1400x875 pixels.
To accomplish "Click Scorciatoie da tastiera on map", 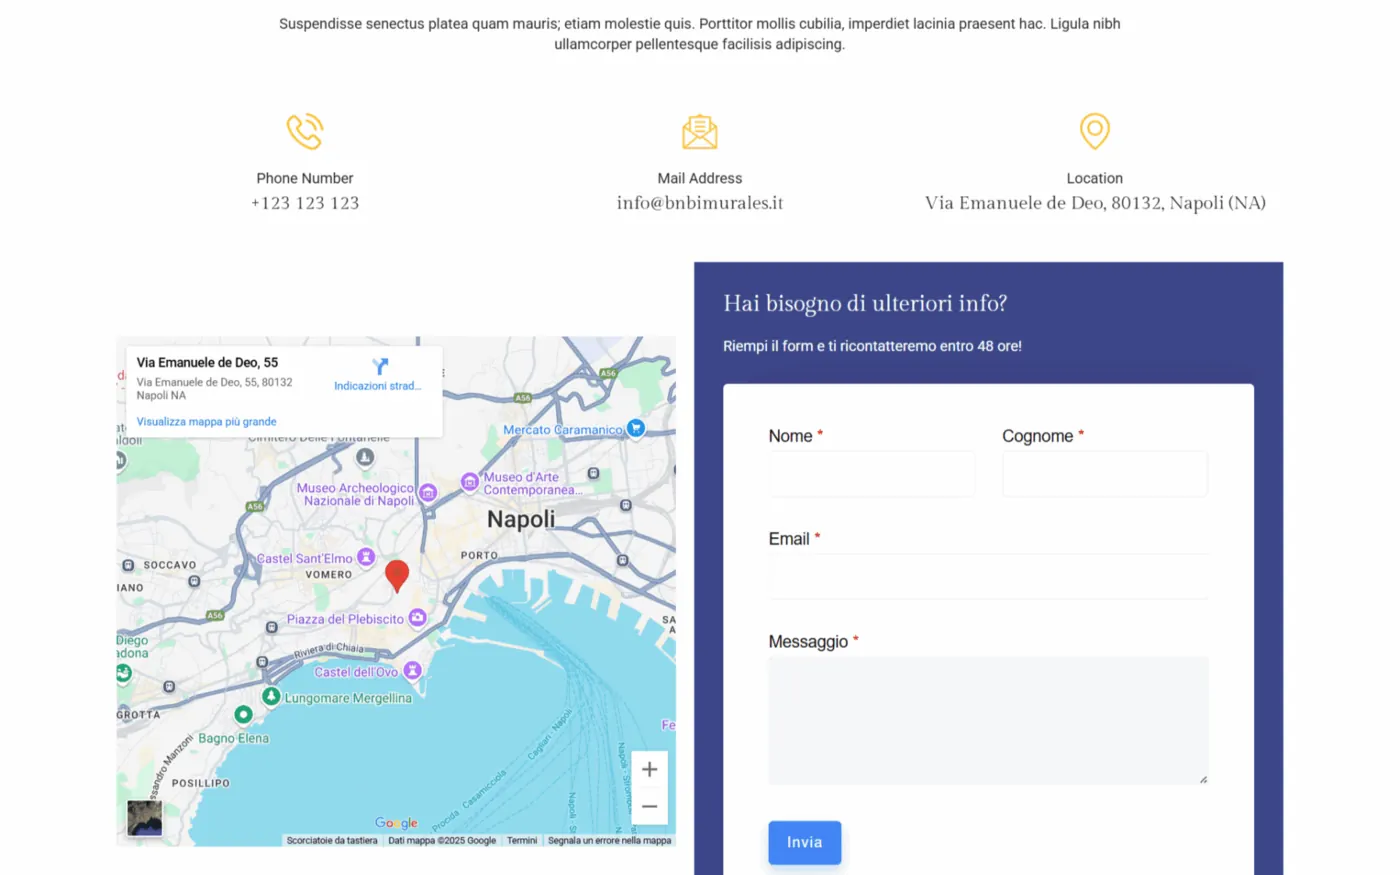I will pyautogui.click(x=332, y=841).
